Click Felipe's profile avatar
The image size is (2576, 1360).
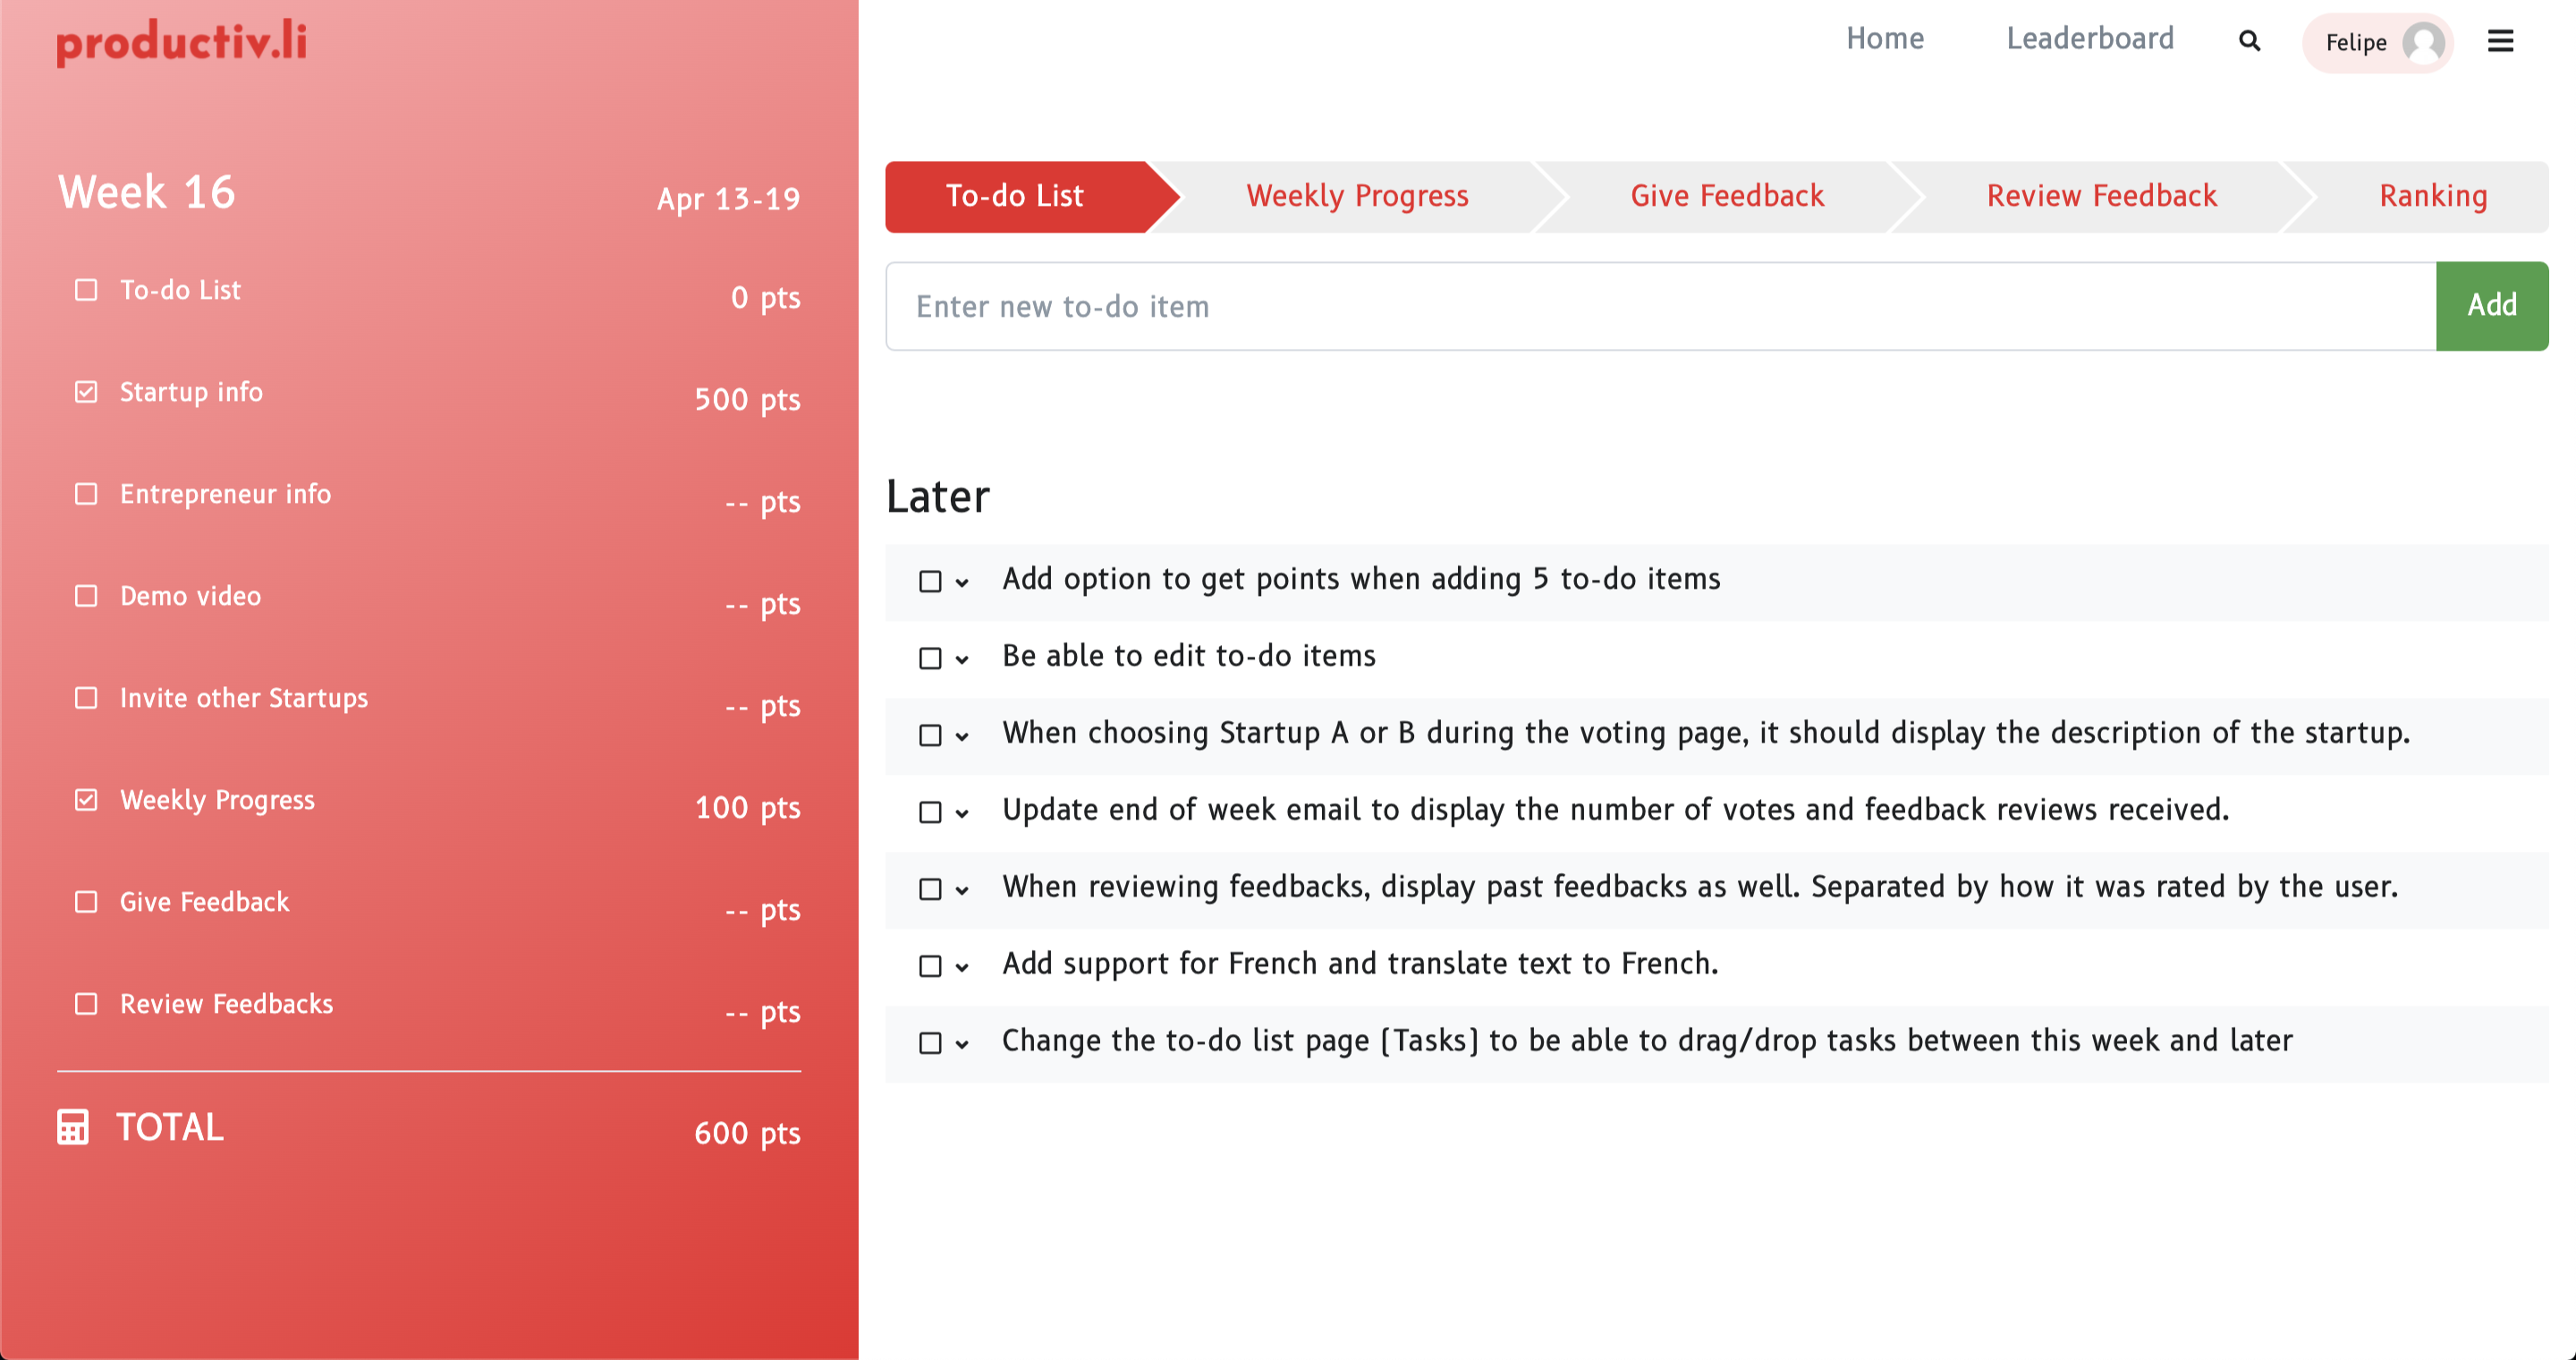click(x=2424, y=42)
